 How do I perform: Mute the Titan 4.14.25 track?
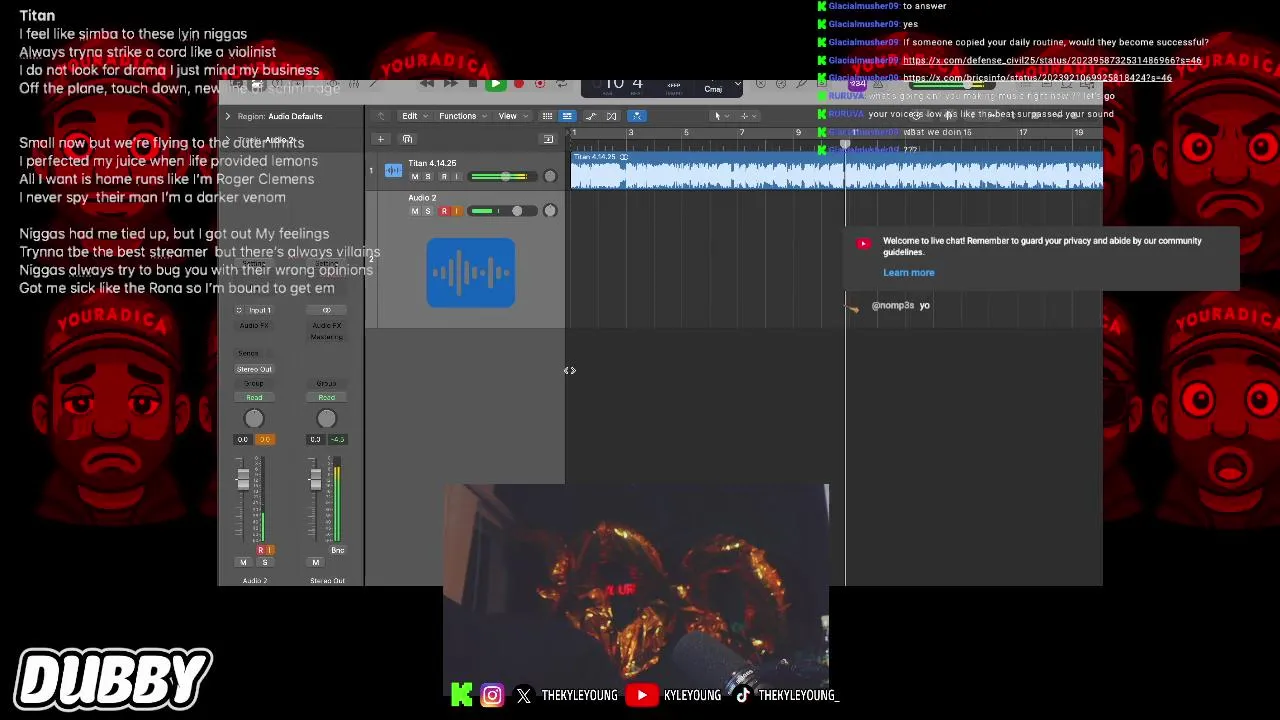coord(415,177)
